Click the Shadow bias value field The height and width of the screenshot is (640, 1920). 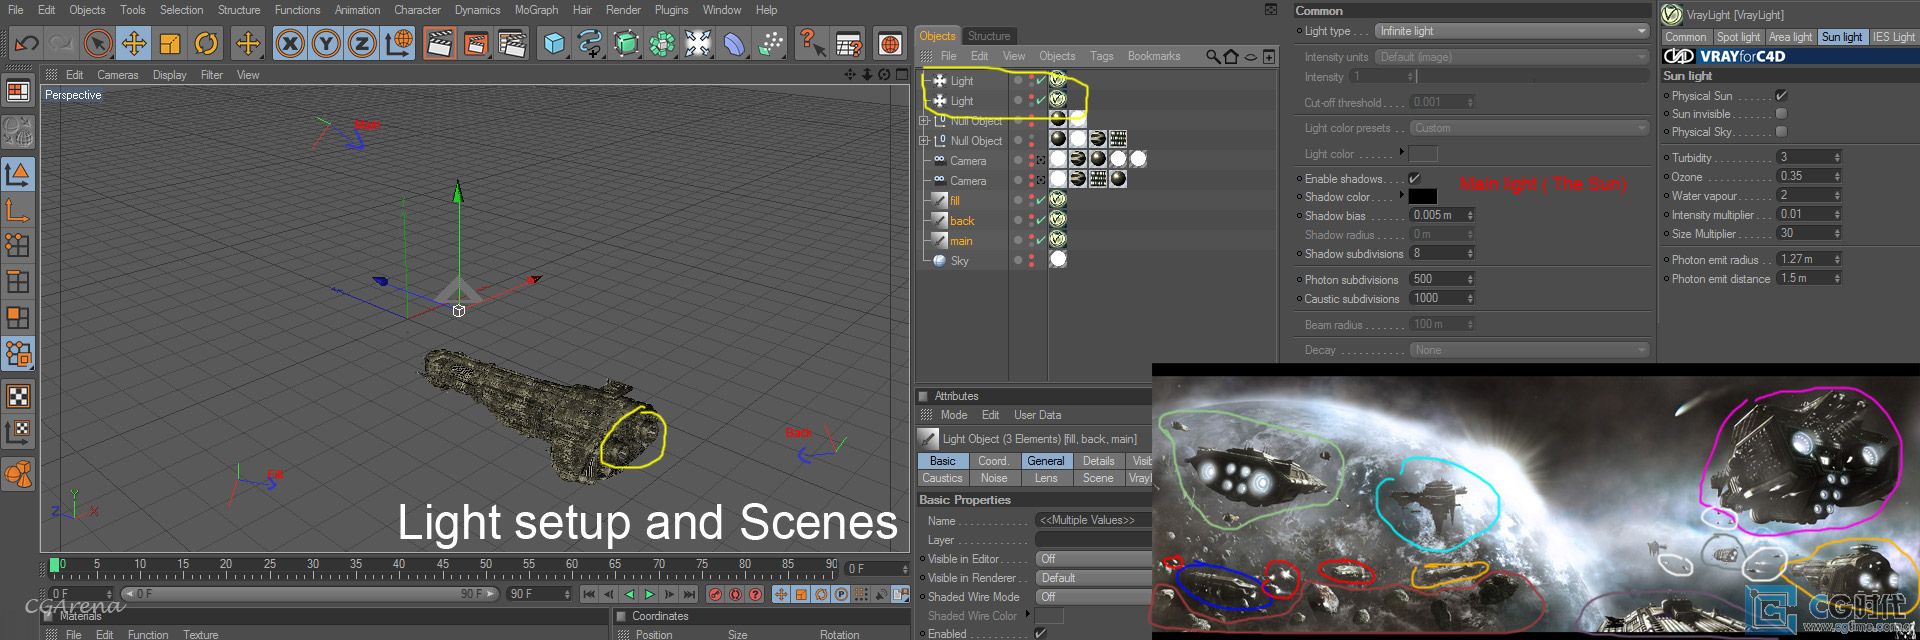pyautogui.click(x=1442, y=216)
